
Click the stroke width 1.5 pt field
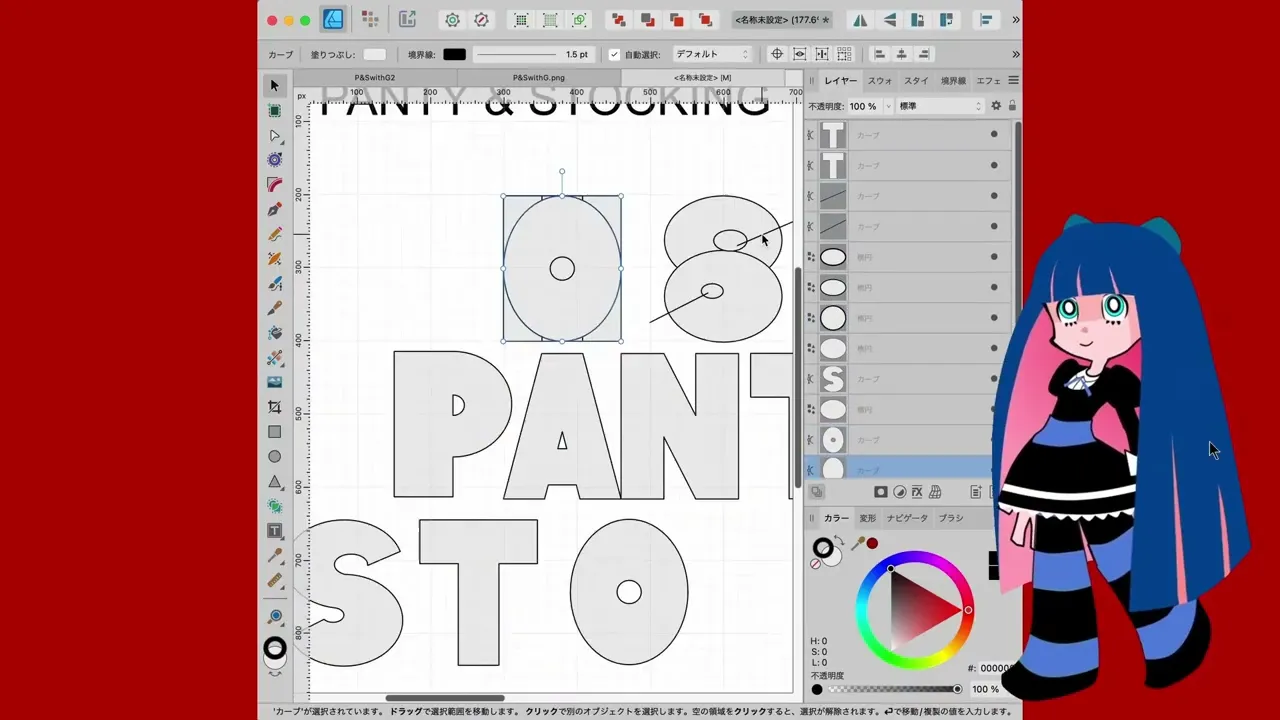[532, 54]
